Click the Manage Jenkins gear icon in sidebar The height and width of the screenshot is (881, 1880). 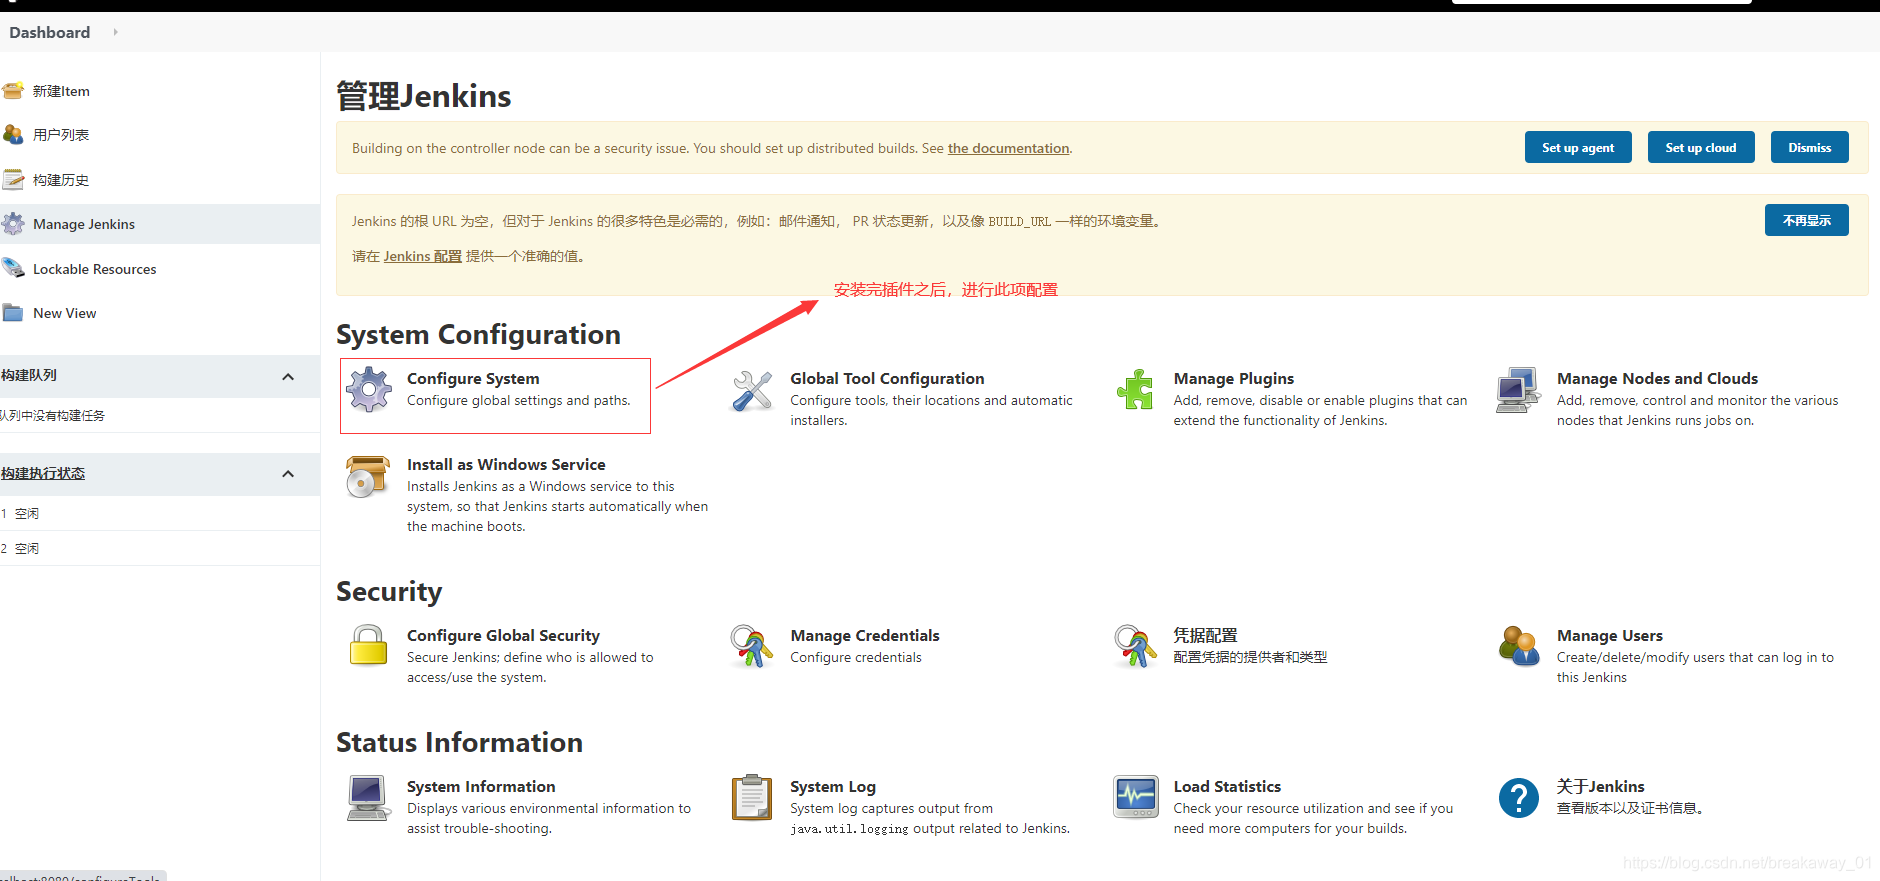(13, 224)
